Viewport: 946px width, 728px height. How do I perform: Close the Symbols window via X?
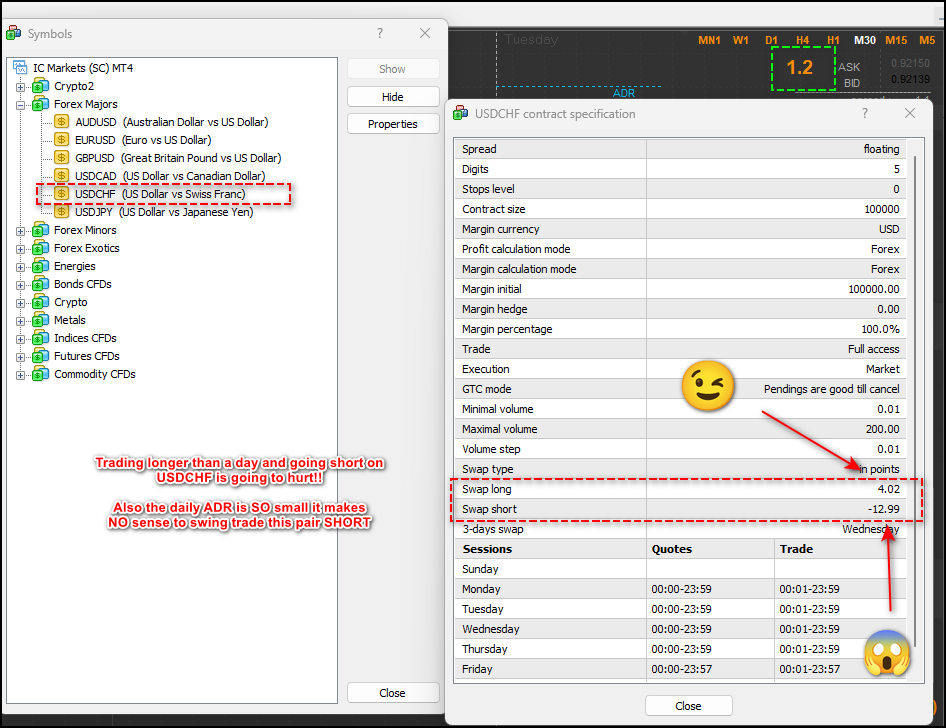click(x=425, y=33)
